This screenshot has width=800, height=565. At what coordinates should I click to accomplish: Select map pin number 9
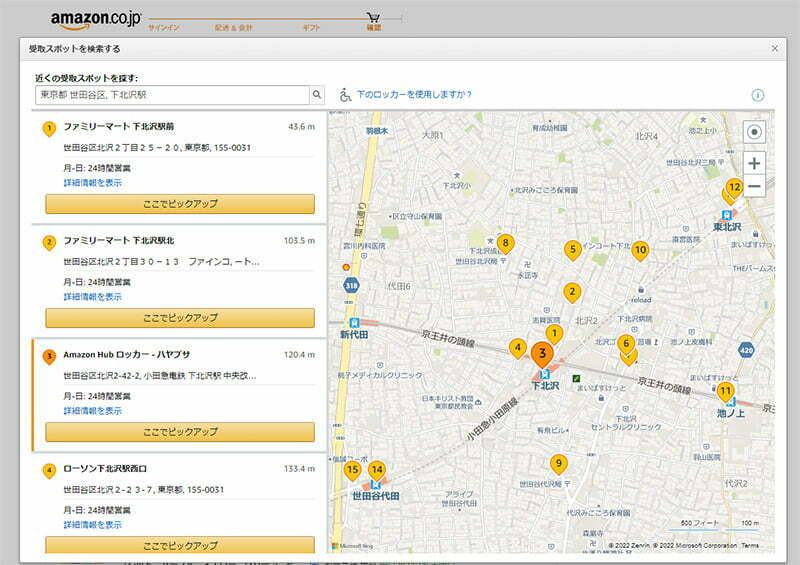pos(559,464)
